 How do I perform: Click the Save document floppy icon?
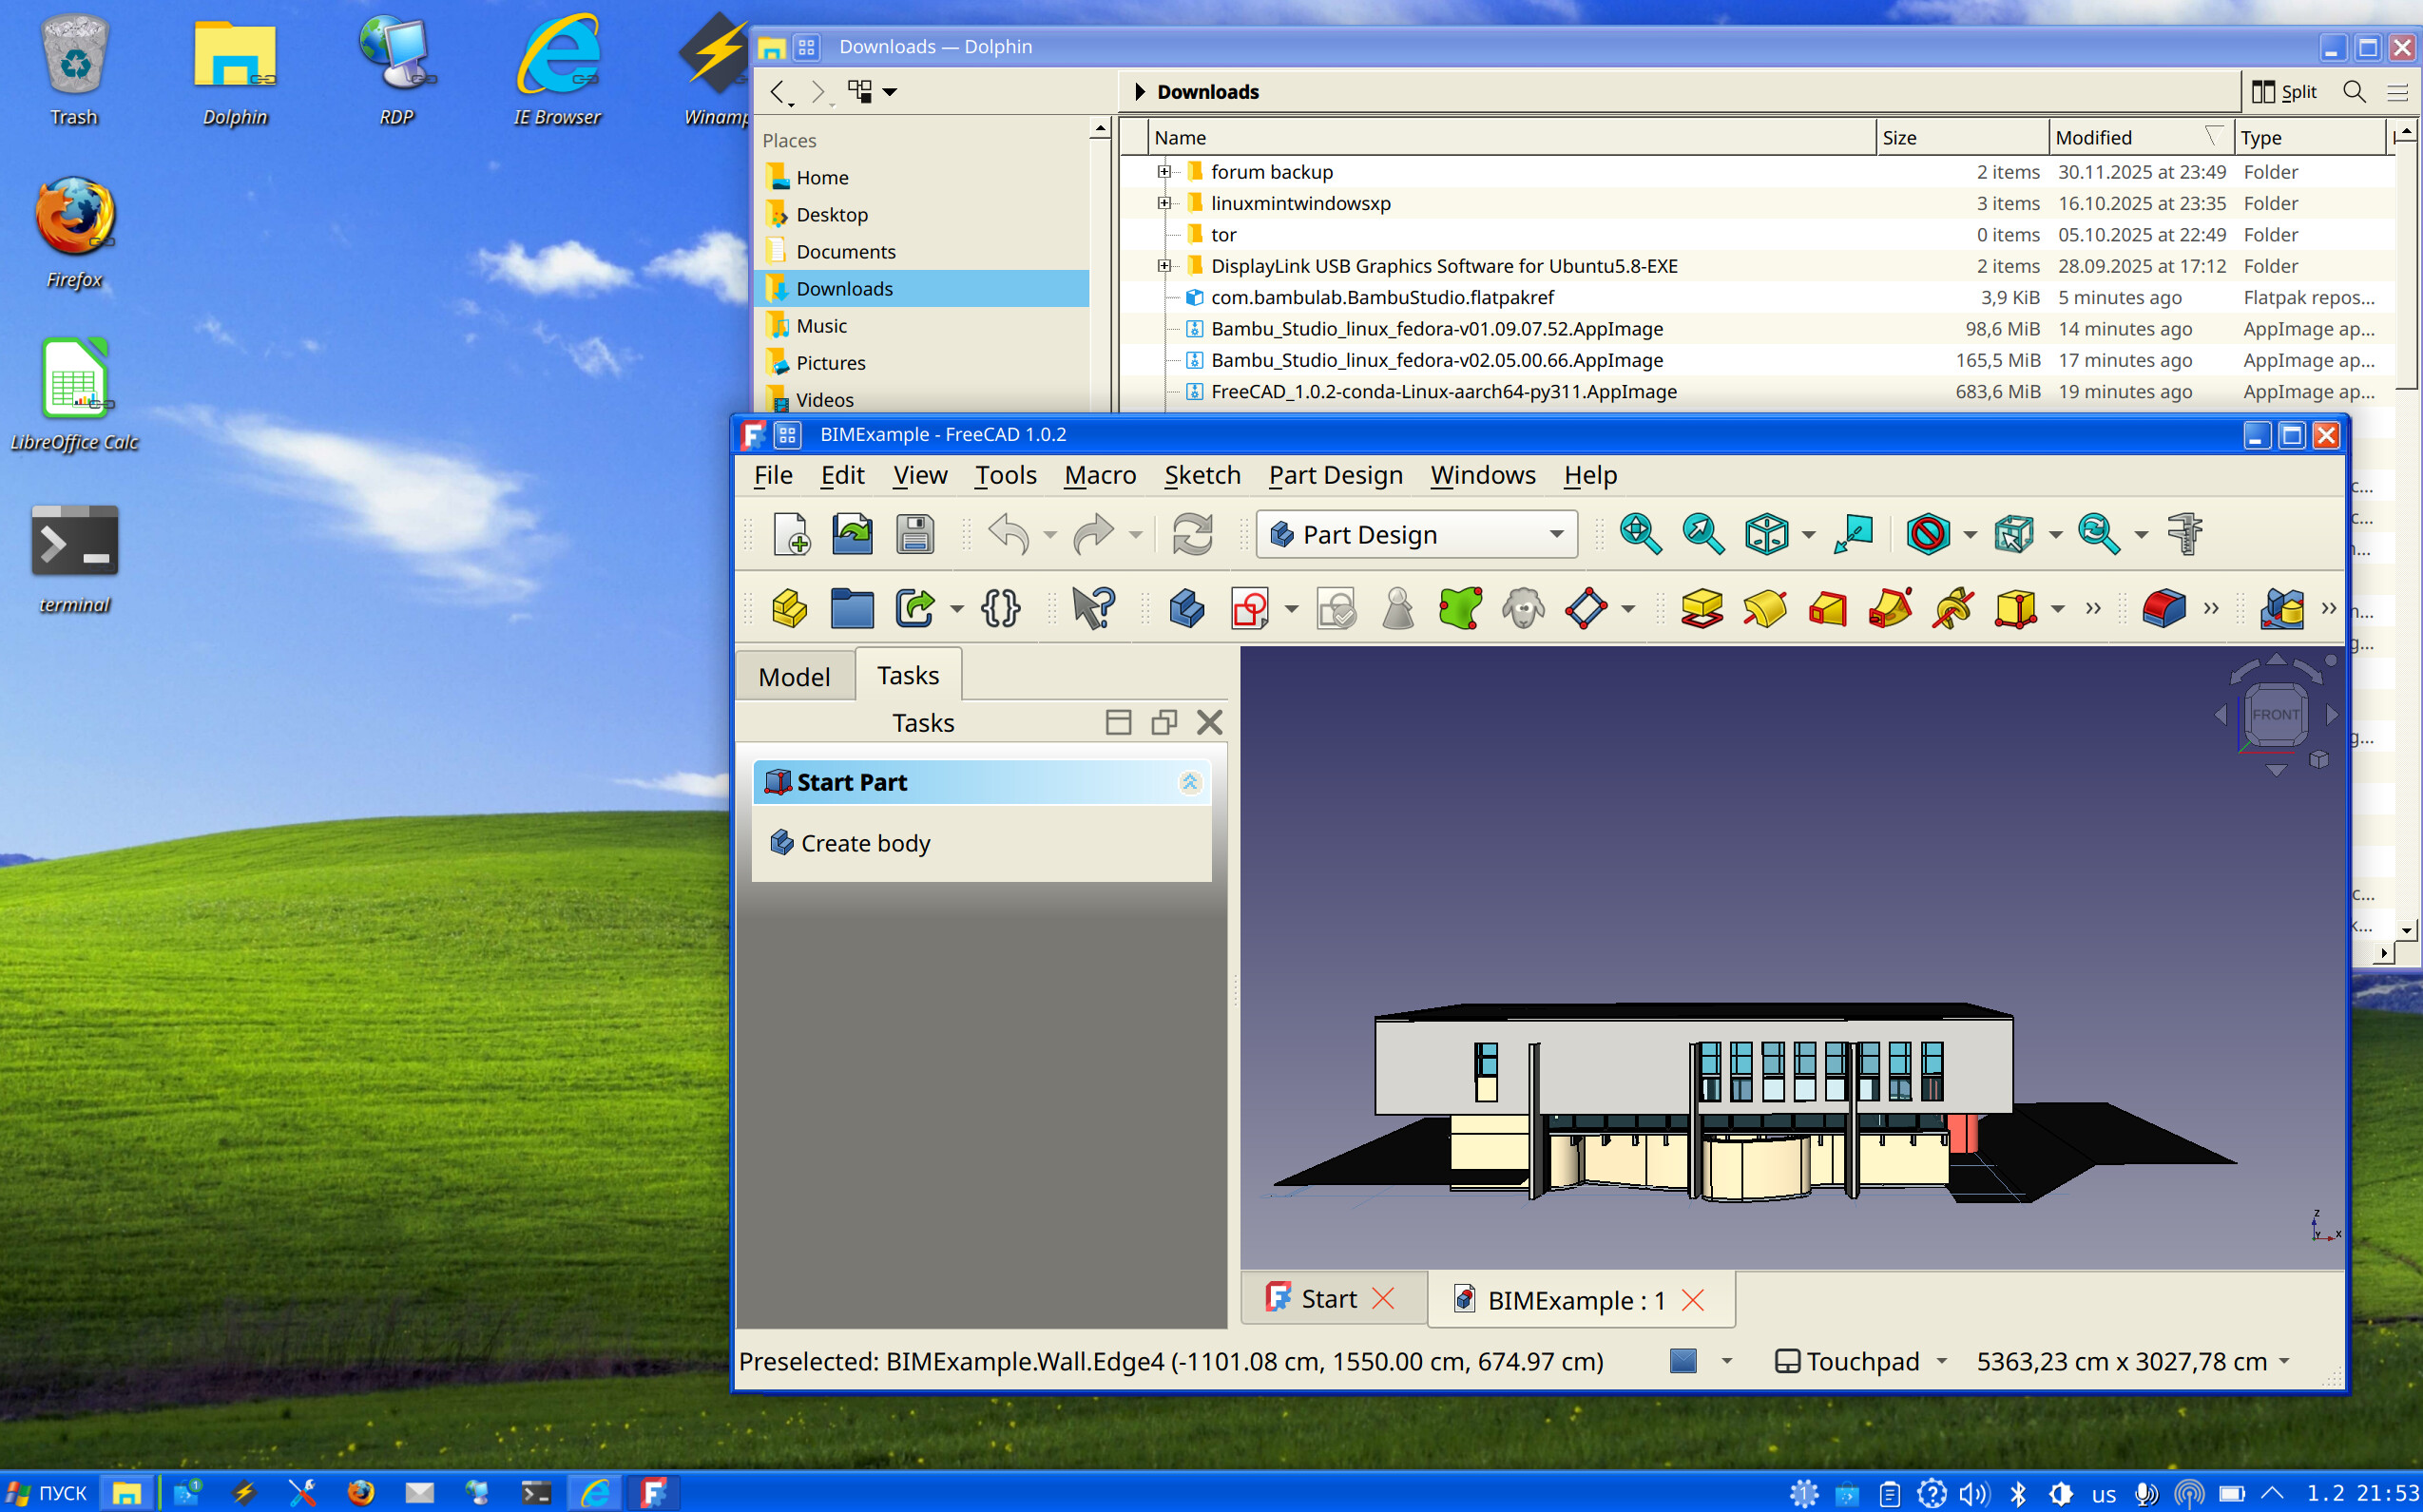click(914, 534)
